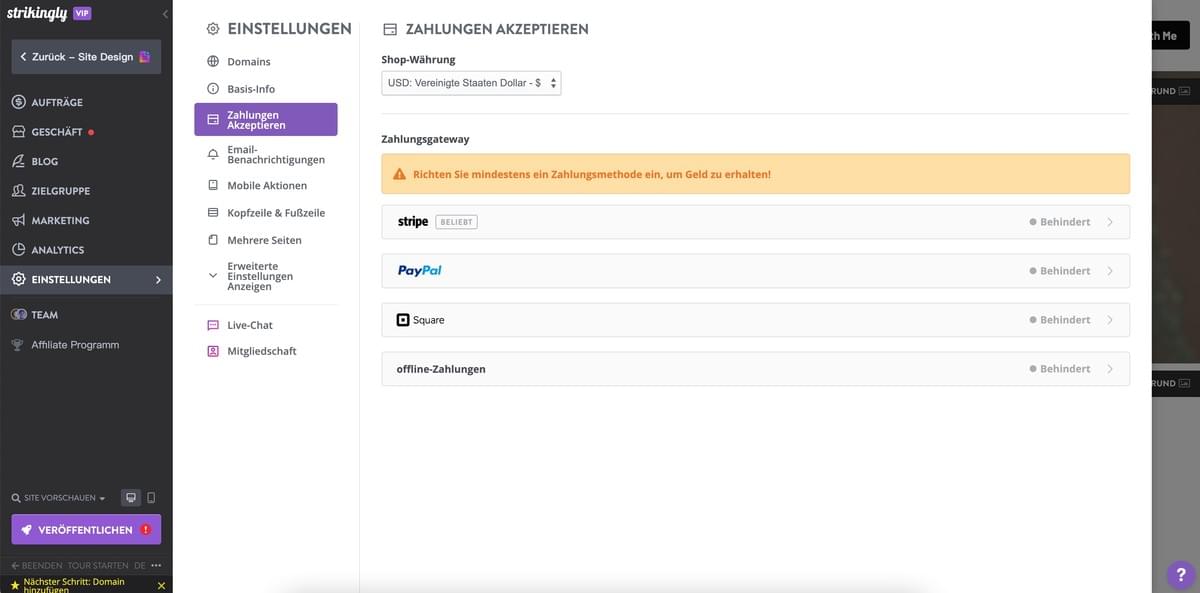This screenshot has height=593, width=1200.
Task: Click the Blog icon in the sidebar
Action: [x=17, y=161]
